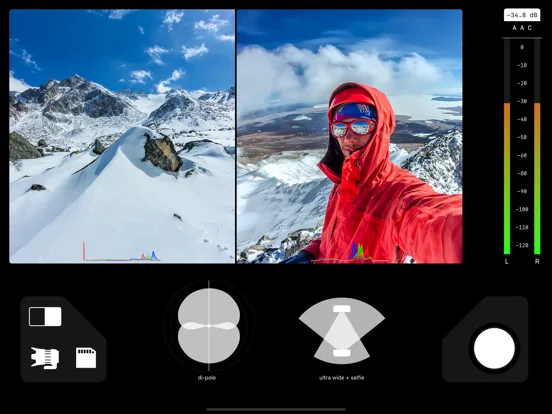The image size is (552, 414).
Task: Click the right channel audio level meter
Action: coord(537,146)
